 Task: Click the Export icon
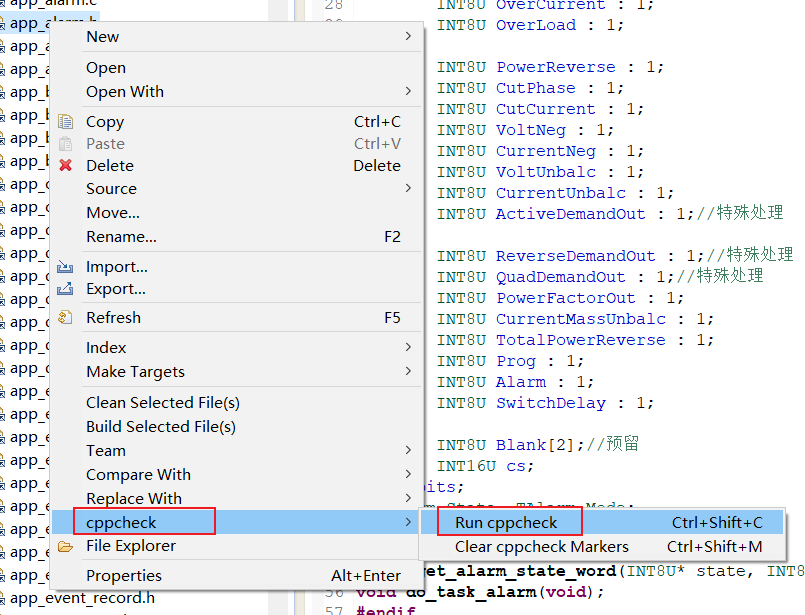pos(65,289)
